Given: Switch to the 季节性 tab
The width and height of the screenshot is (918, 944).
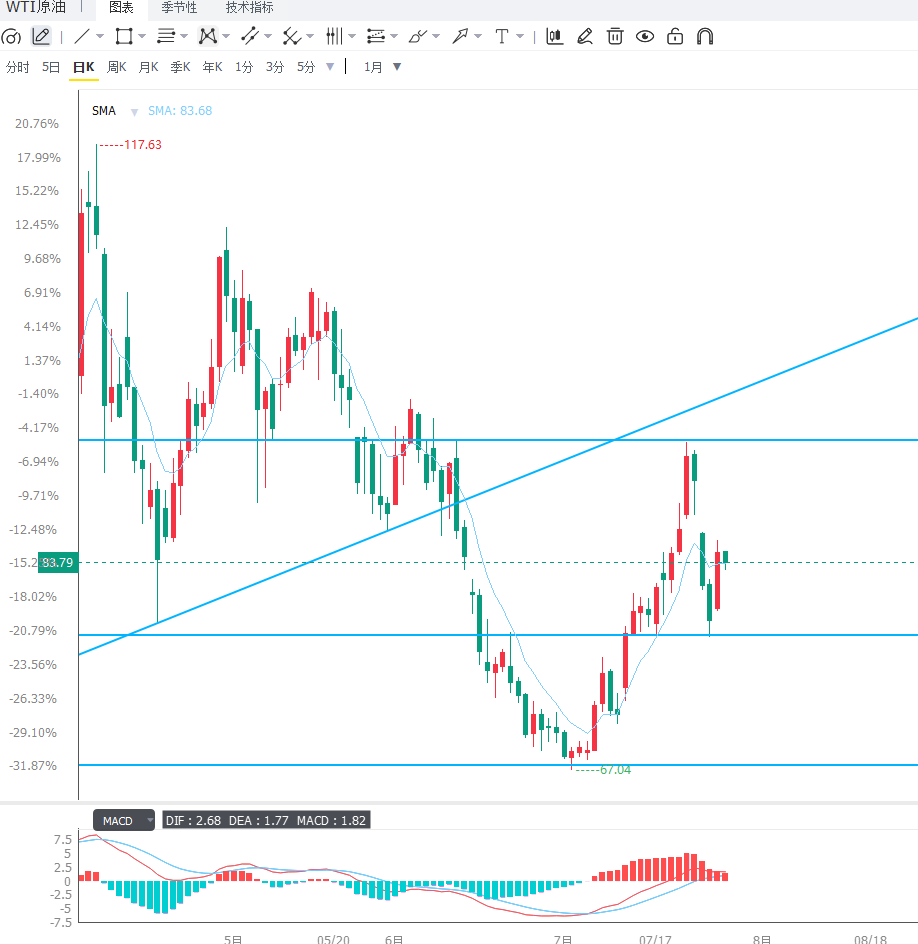Looking at the screenshot, I should pos(179,8).
